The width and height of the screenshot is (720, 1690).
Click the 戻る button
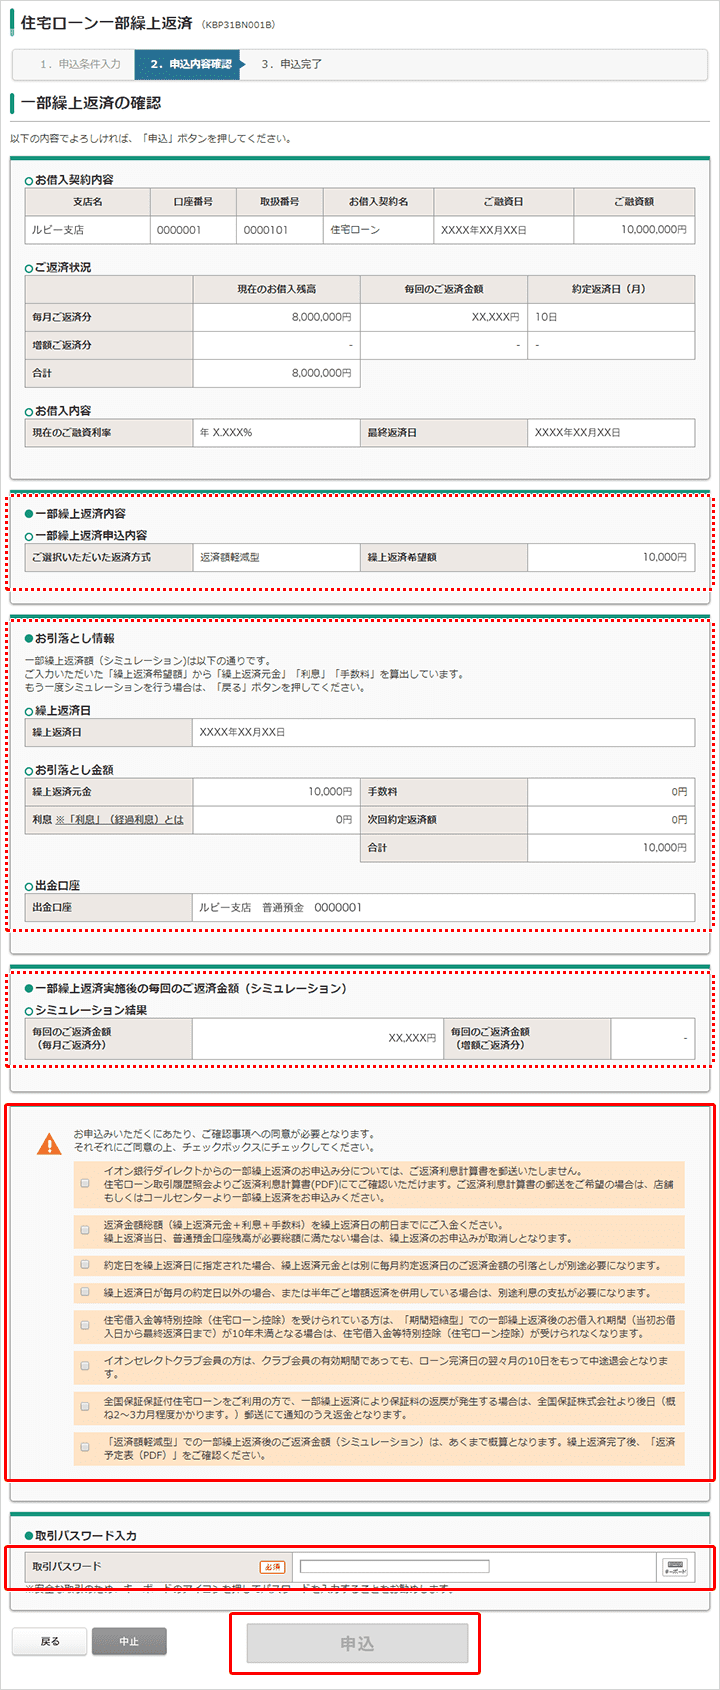tap(49, 1641)
